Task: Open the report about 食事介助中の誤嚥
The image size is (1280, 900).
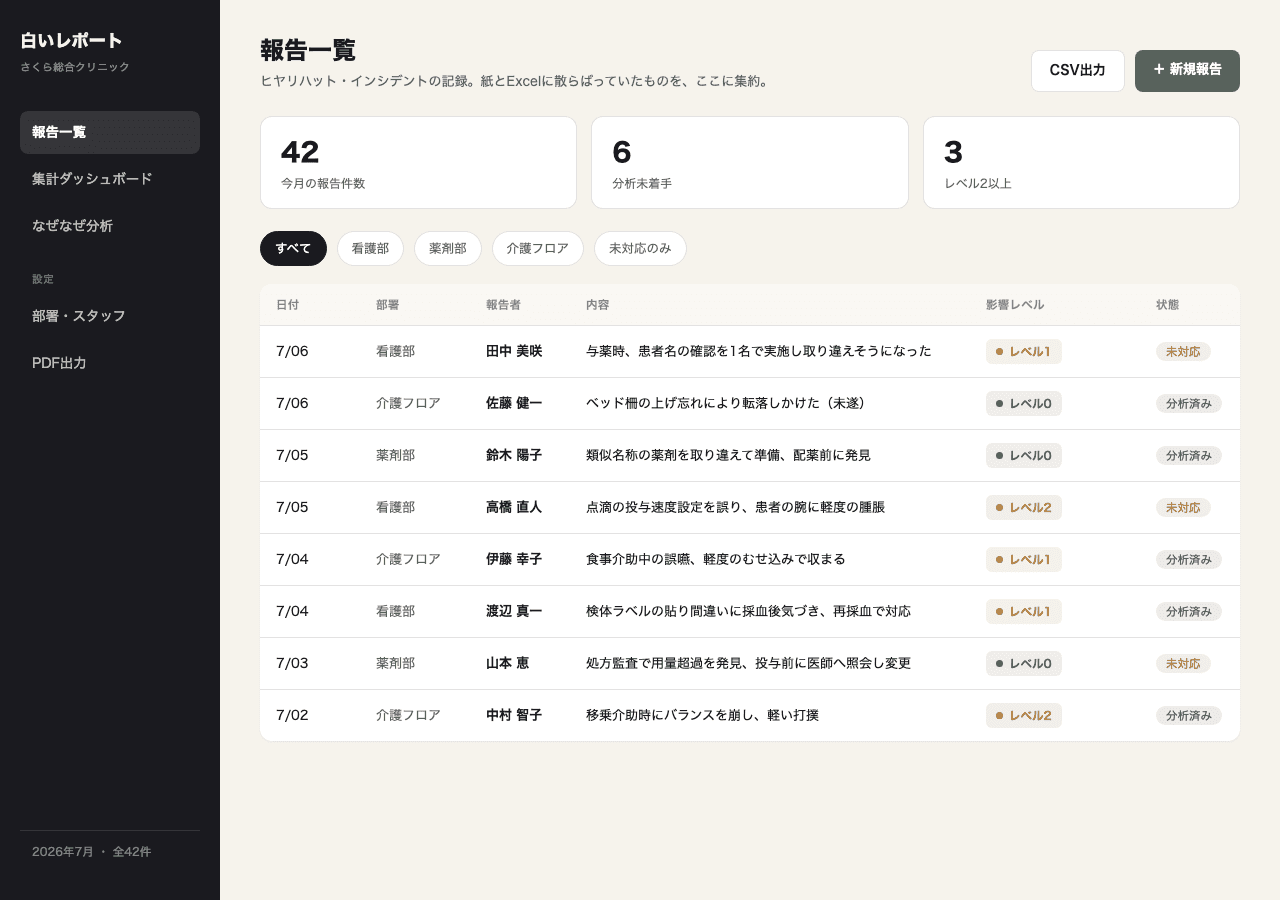Action: pyautogui.click(x=716, y=559)
